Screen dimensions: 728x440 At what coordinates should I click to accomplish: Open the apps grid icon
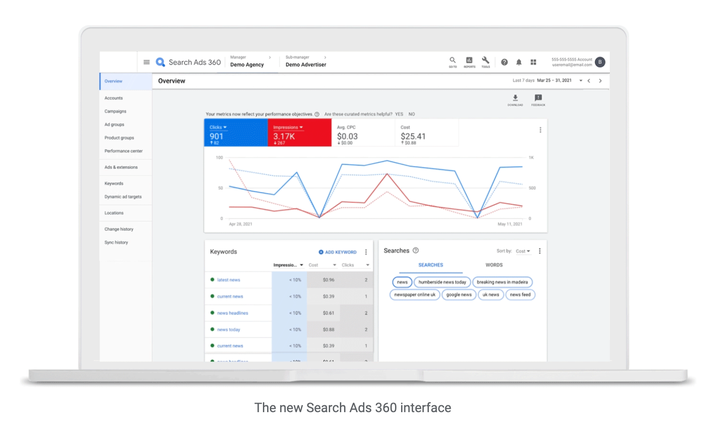pos(533,62)
